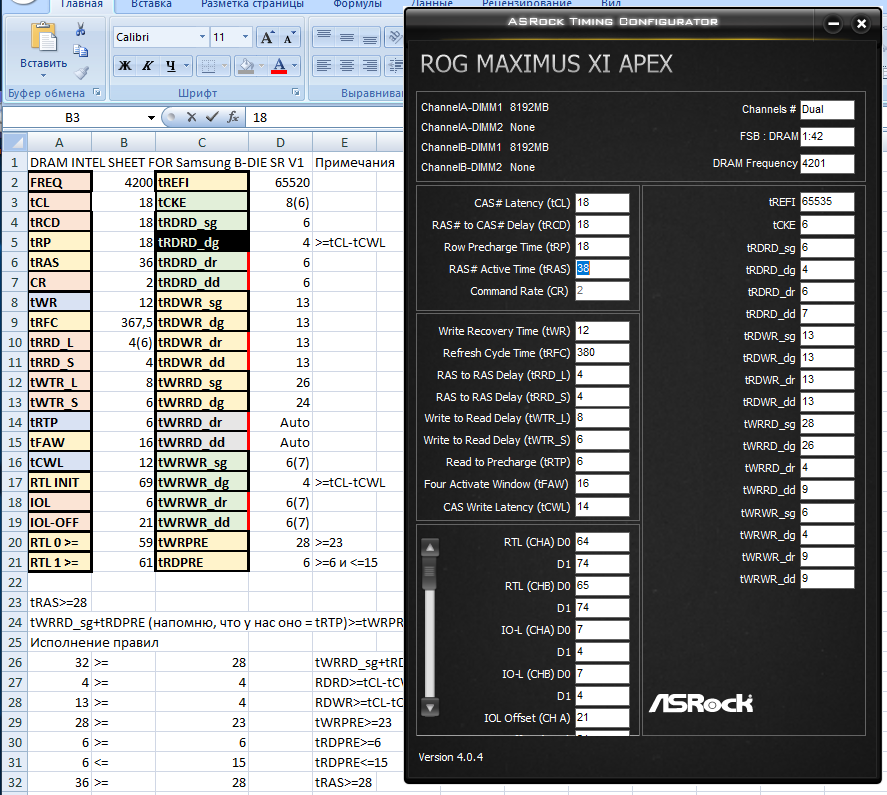Expand the Paste options arrow

click(44, 75)
